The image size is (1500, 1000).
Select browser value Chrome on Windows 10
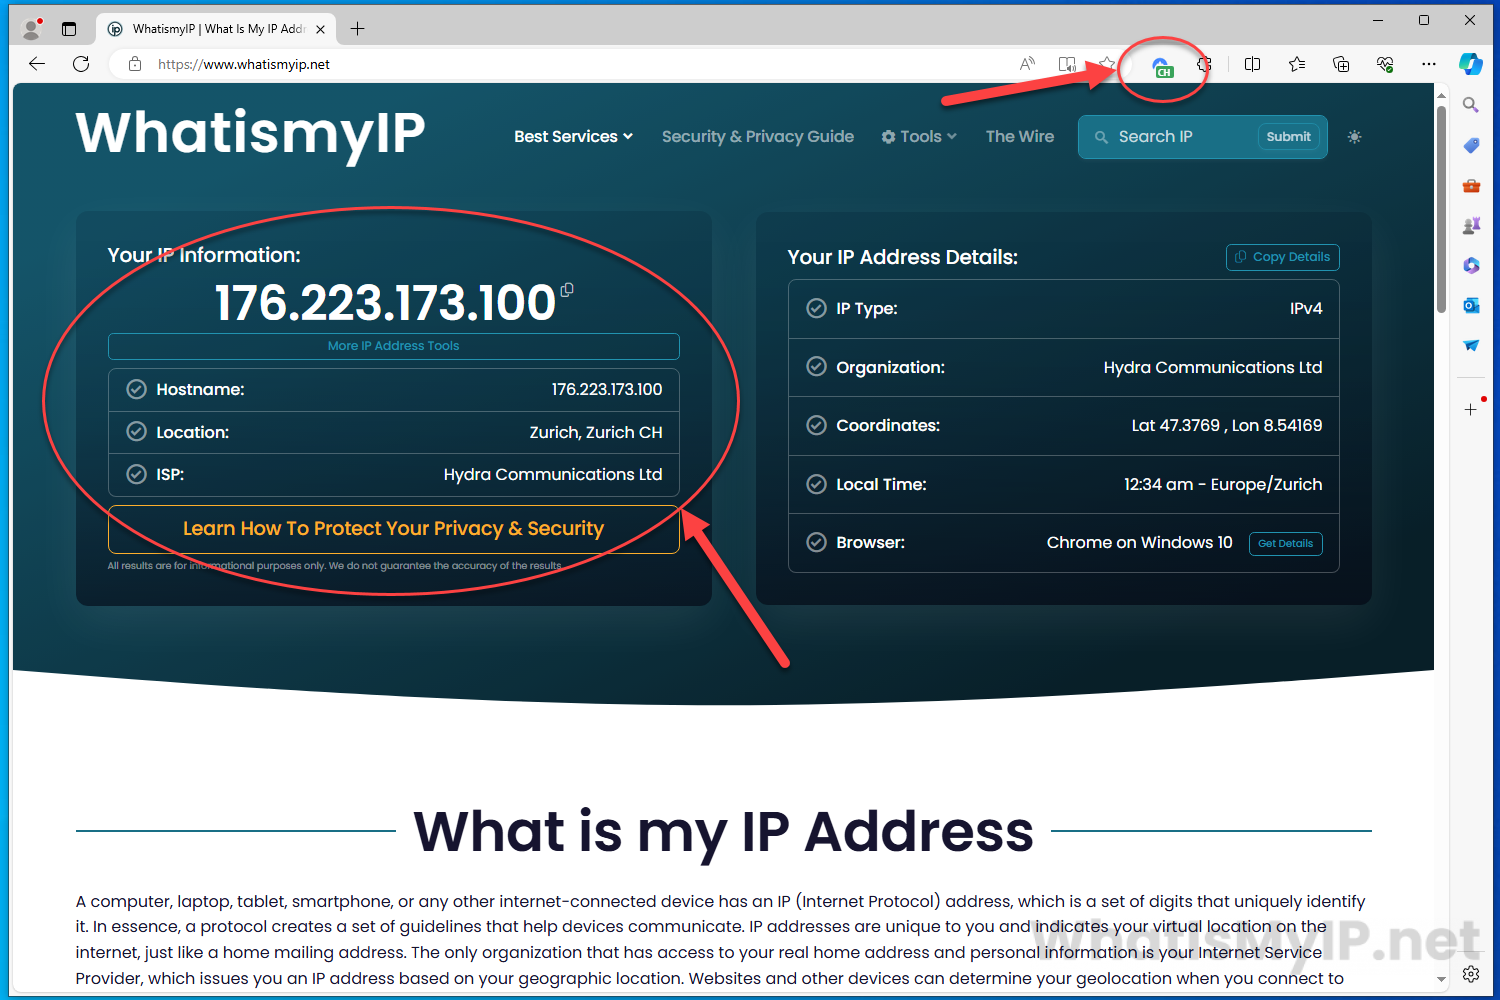[x=1140, y=542]
